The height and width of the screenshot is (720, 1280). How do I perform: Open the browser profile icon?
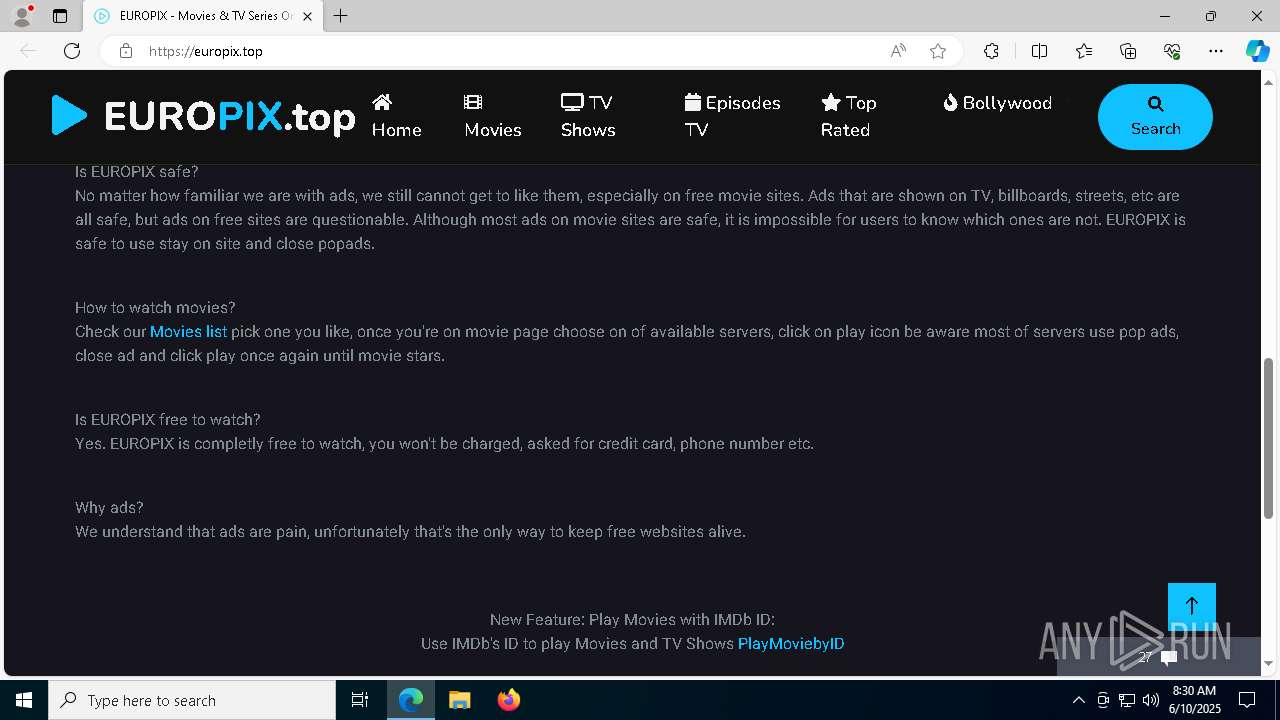pos(22,16)
